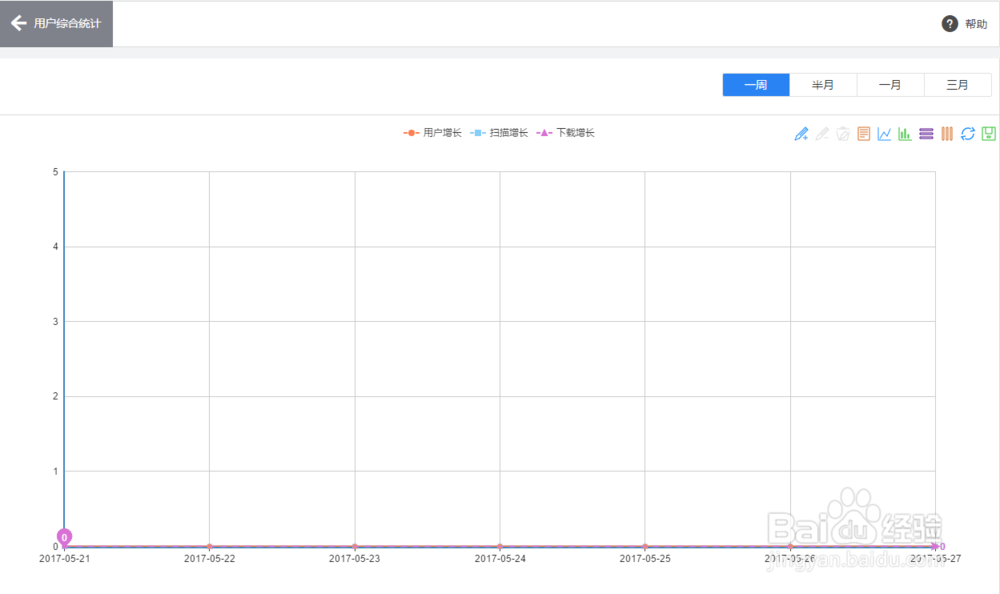1000x594 pixels.
Task: Click the clear mark lines trash icon
Action: (843, 134)
